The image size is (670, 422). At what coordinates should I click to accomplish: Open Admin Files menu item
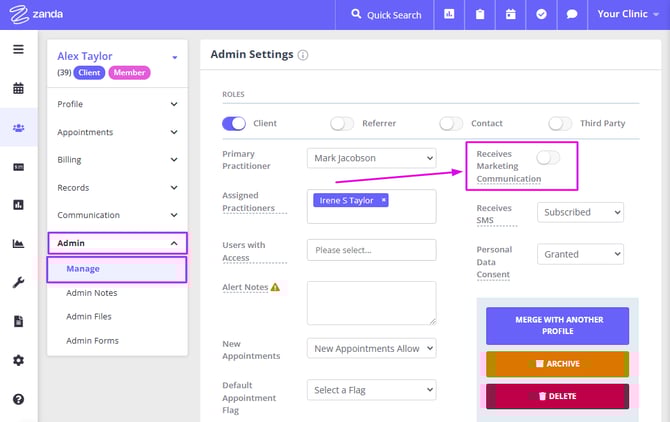point(89,317)
